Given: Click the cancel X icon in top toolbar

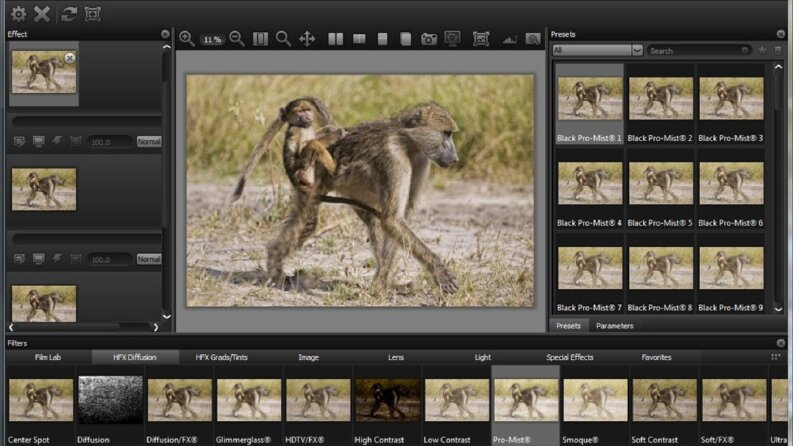Looking at the screenshot, I should (42, 14).
